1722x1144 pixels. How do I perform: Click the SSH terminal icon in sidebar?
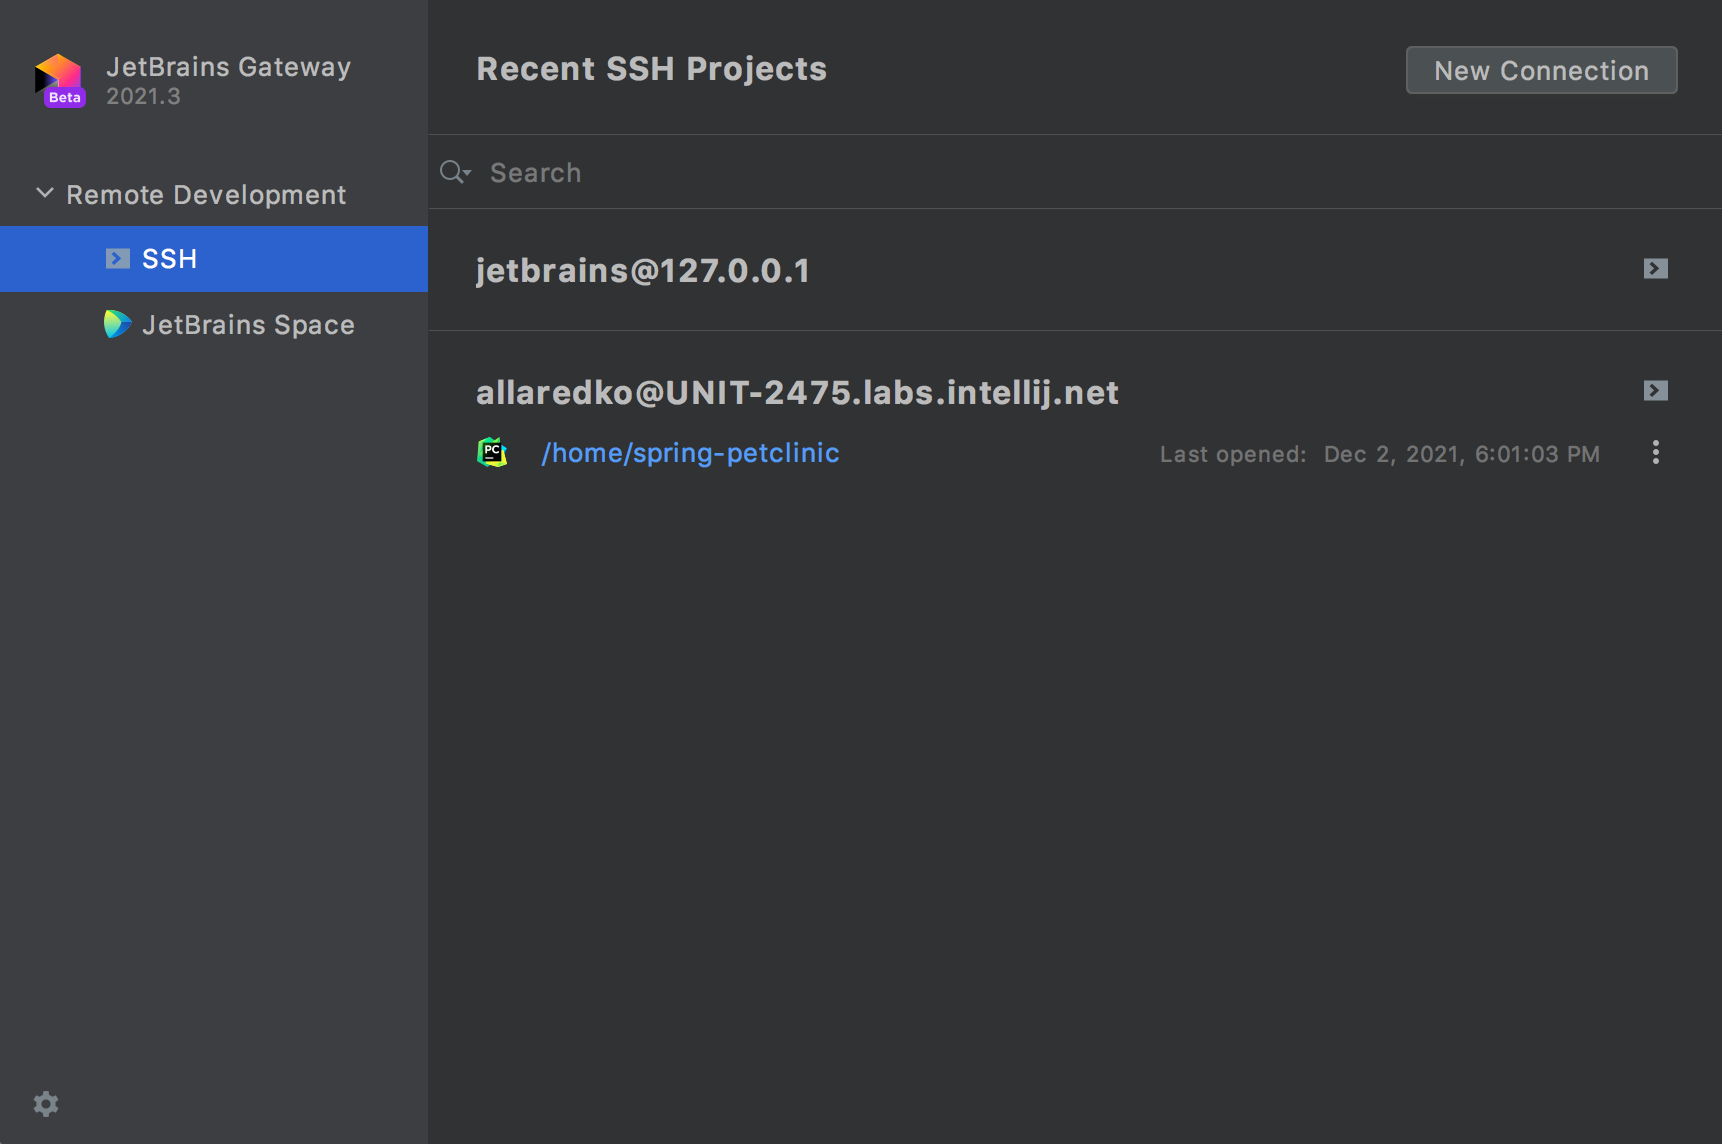[117, 259]
